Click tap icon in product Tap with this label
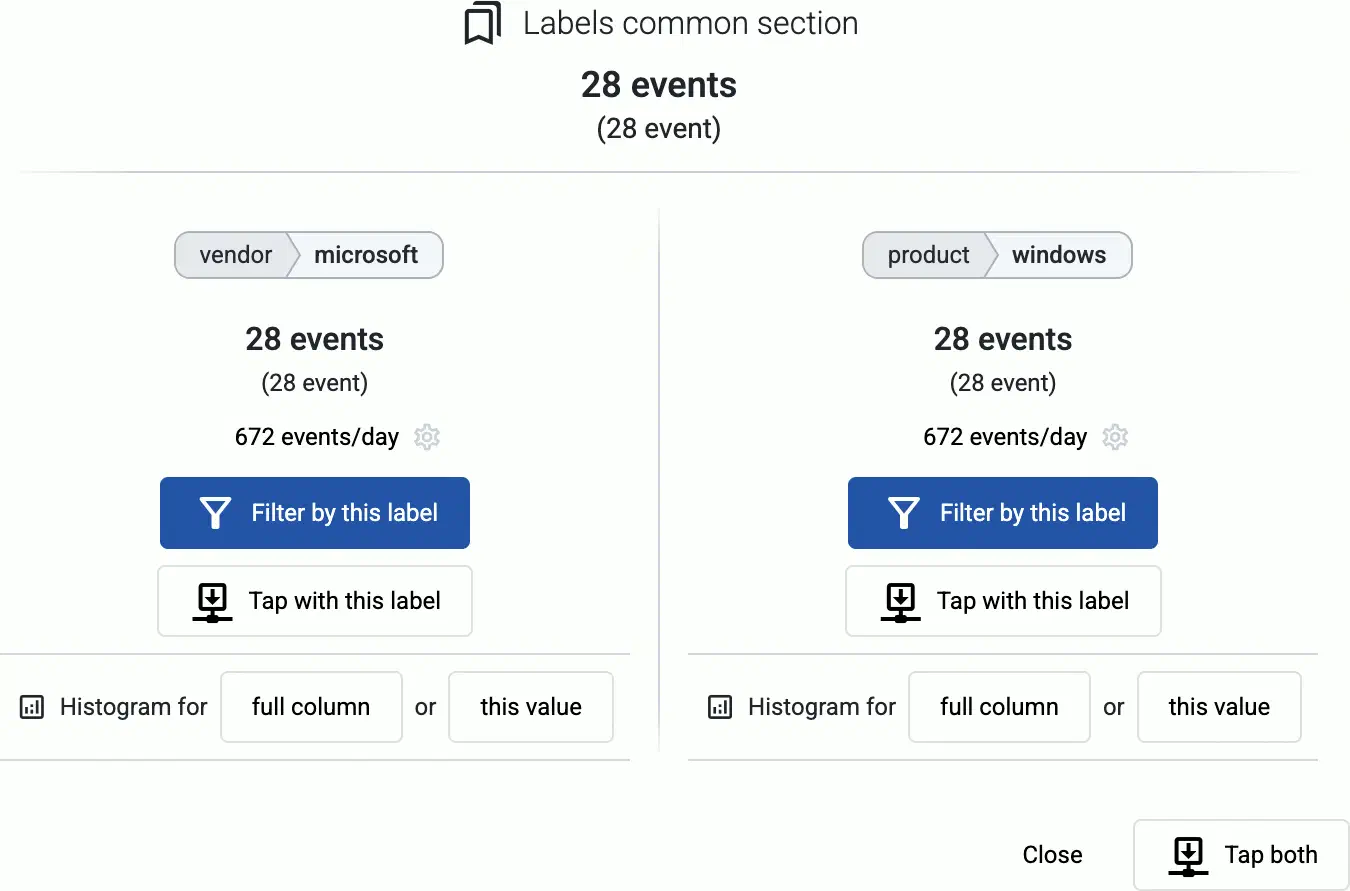The height and width of the screenshot is (891, 1350). coord(900,601)
